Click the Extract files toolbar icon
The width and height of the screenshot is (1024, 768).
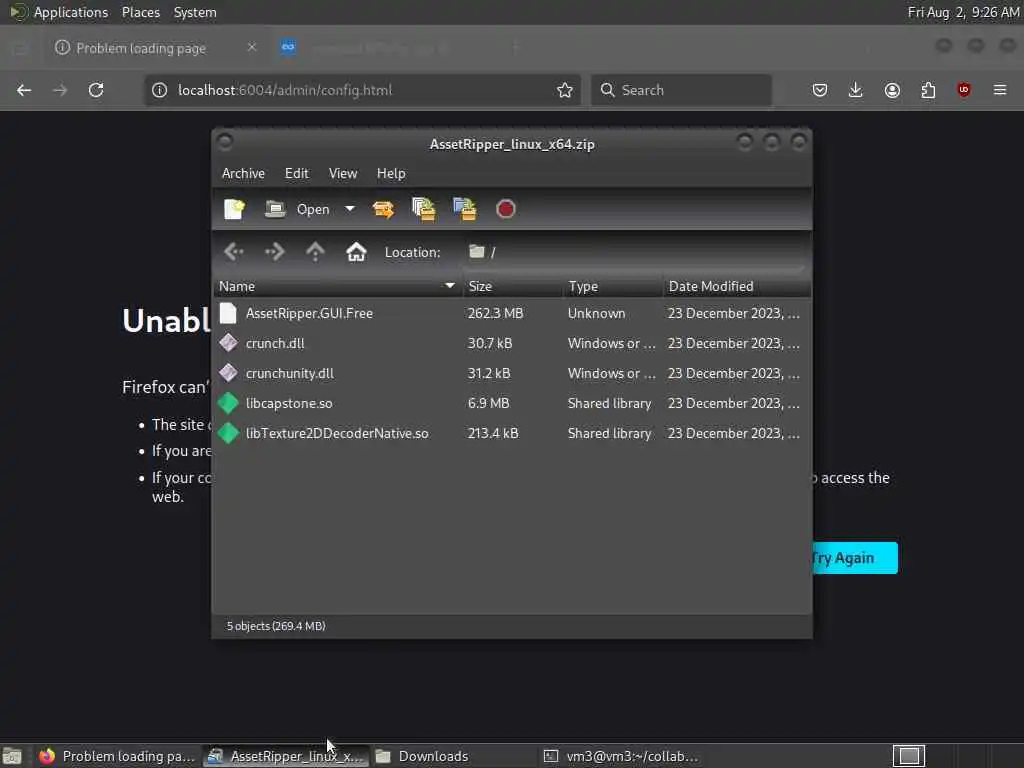pyautogui.click(x=383, y=209)
